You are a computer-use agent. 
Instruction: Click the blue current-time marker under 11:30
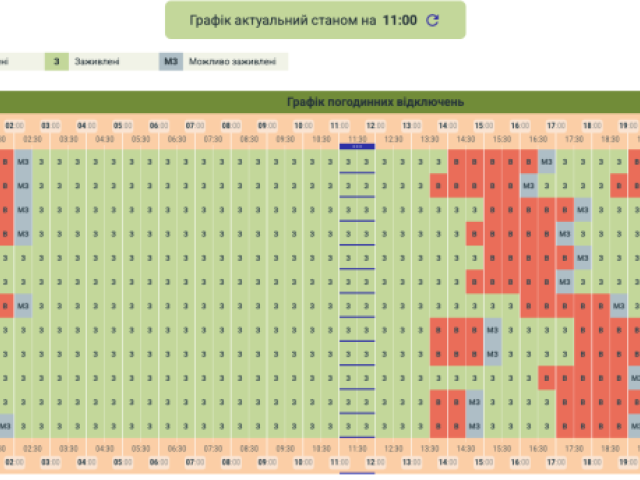coord(357,147)
